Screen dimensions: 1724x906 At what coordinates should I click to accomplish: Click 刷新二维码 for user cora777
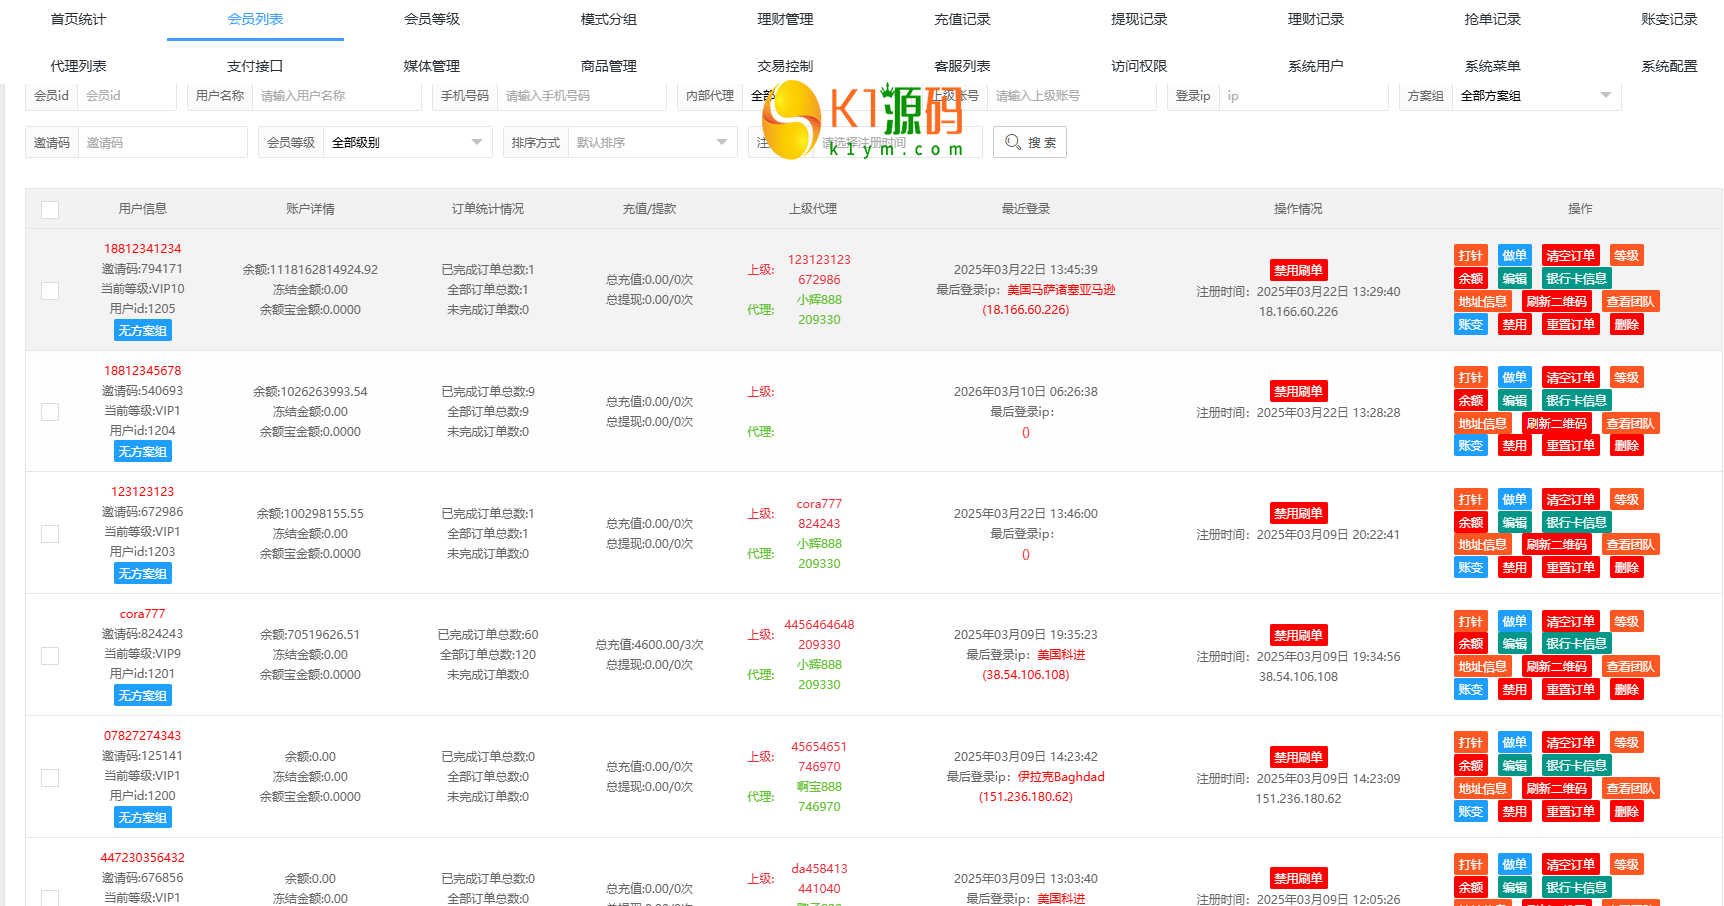[x=1556, y=667]
